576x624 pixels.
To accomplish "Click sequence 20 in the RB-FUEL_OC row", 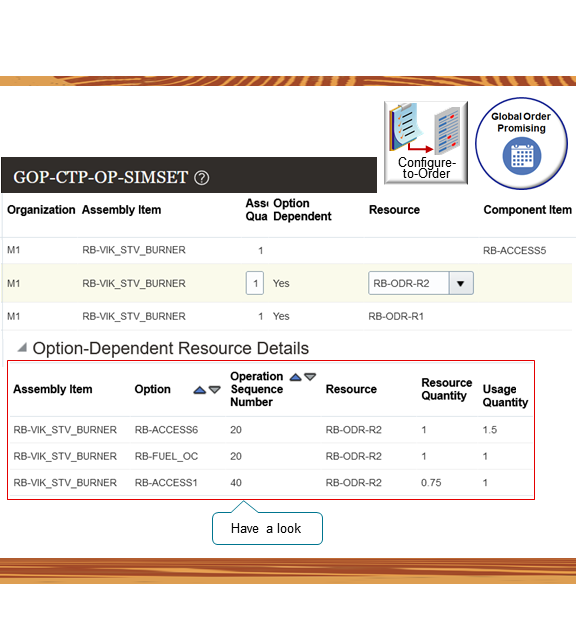I will tap(236, 456).
